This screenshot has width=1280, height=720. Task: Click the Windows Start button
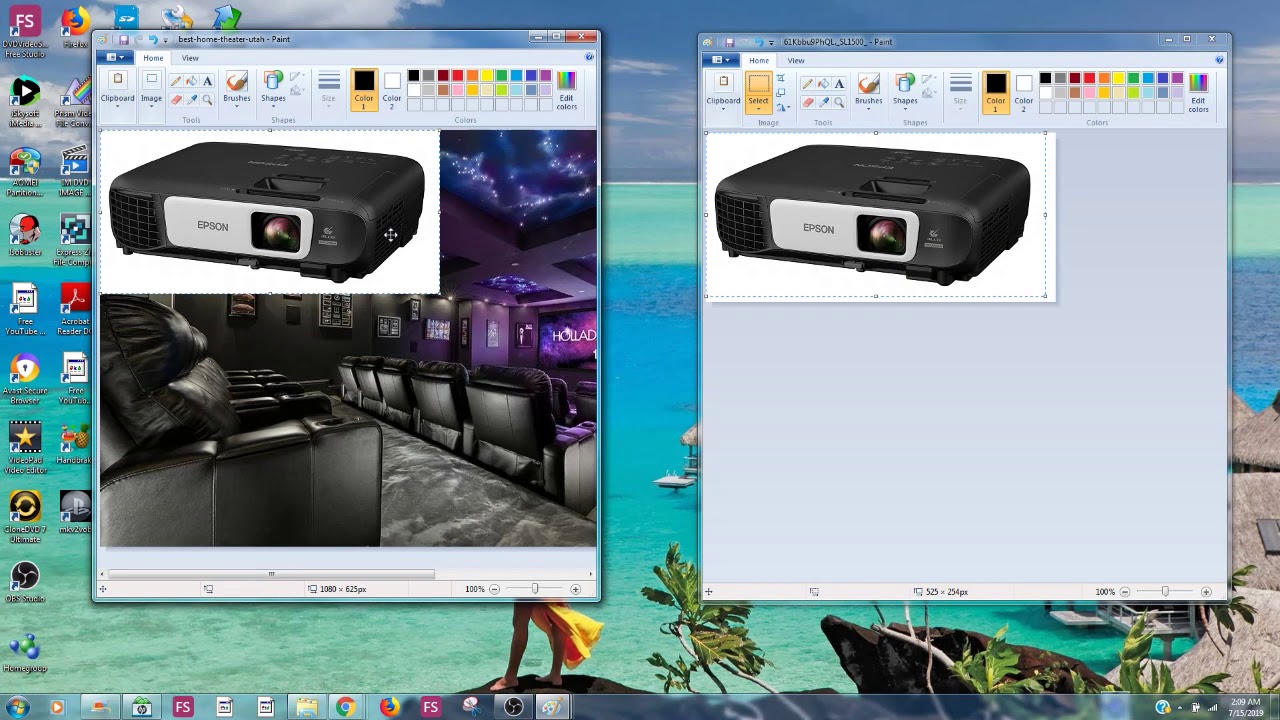pyautogui.click(x=17, y=707)
